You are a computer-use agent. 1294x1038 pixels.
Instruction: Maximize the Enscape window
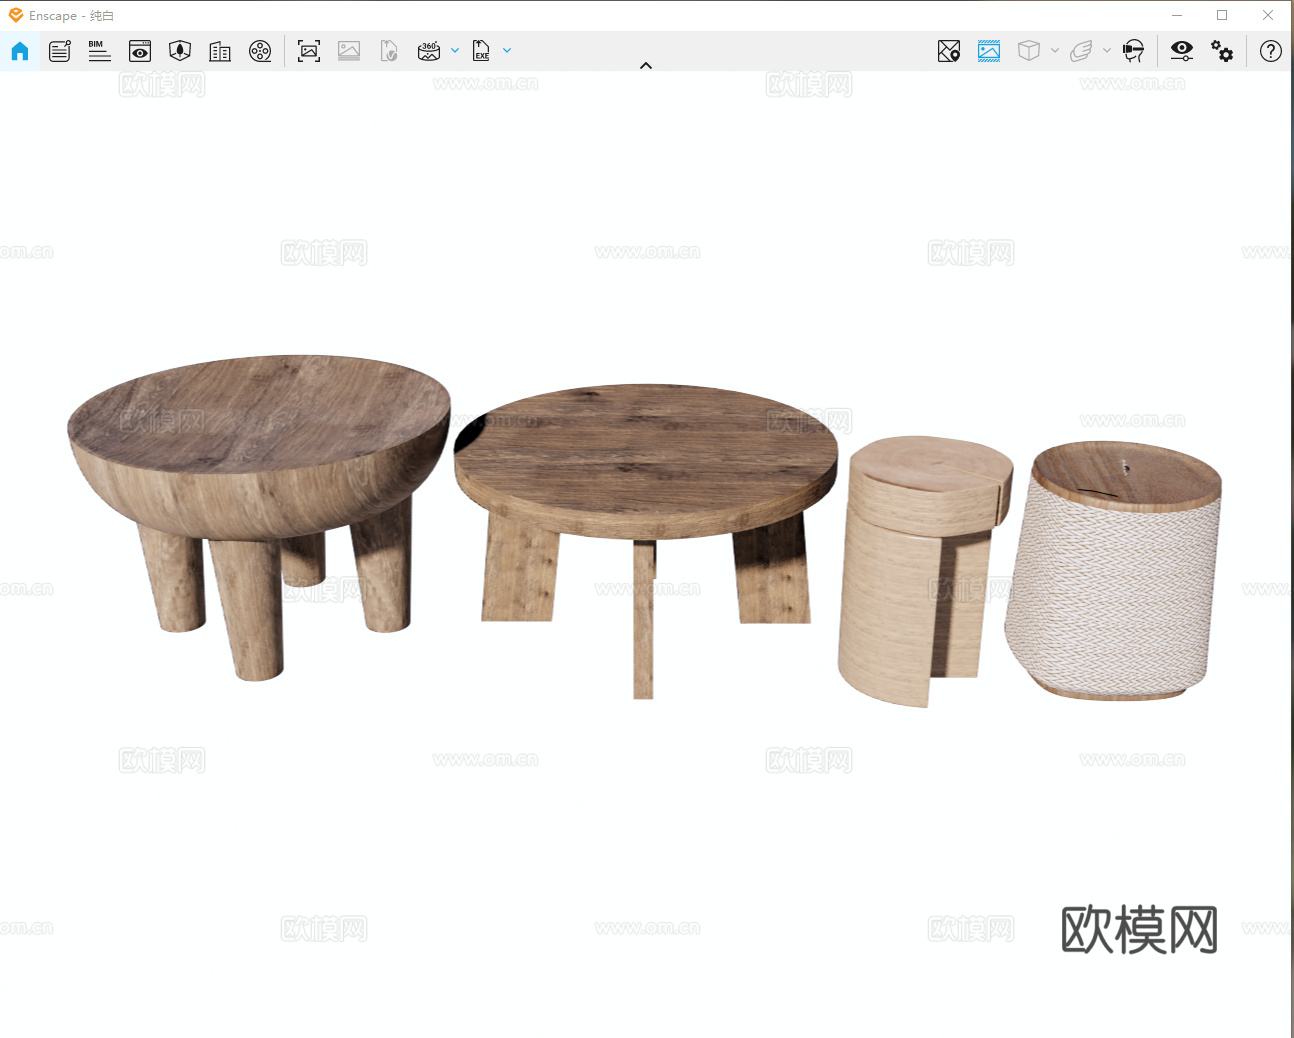point(1222,15)
